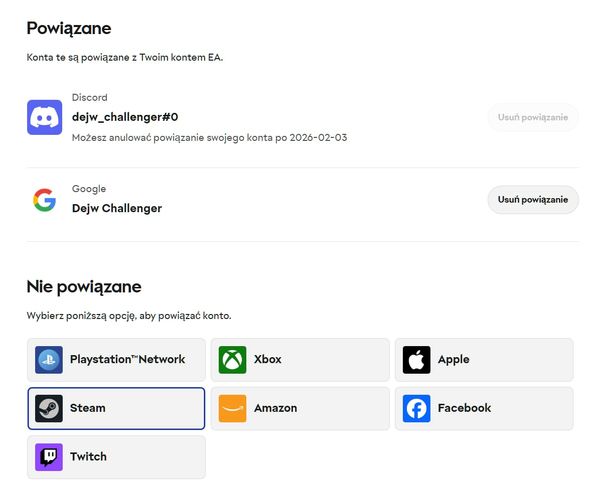Click the Powiązane heading
Image resolution: width=600 pixels, height=485 pixels.
tap(69, 29)
